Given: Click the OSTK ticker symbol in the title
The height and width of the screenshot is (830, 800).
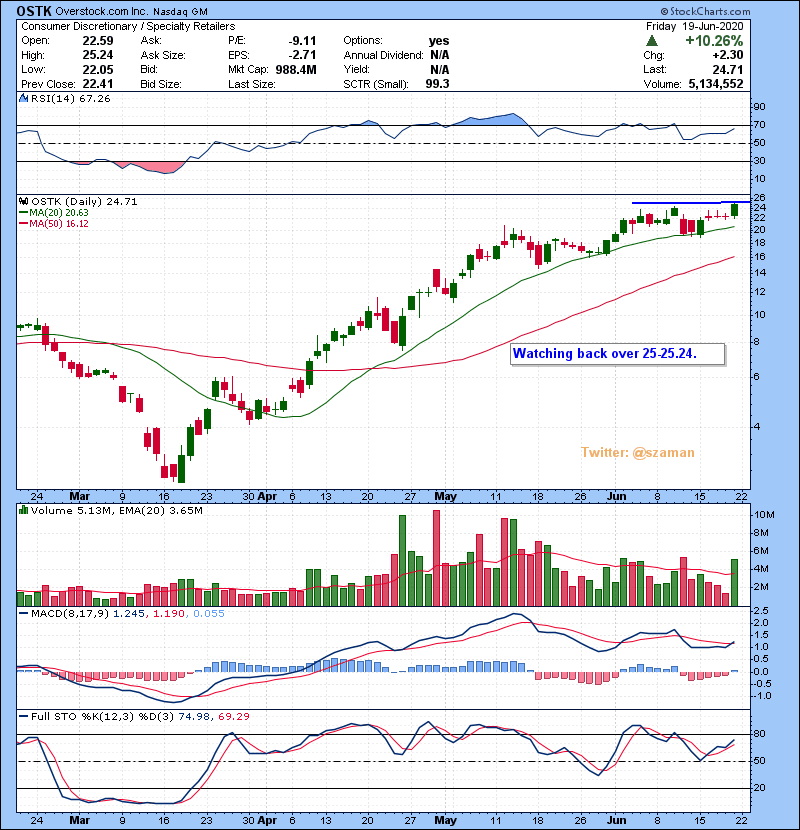Looking at the screenshot, I should pos(34,11).
